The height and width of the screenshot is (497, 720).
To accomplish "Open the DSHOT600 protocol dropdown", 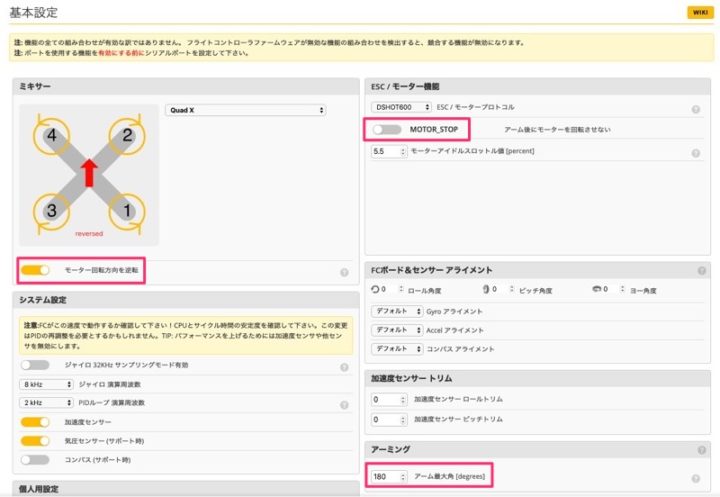I will 401,106.
